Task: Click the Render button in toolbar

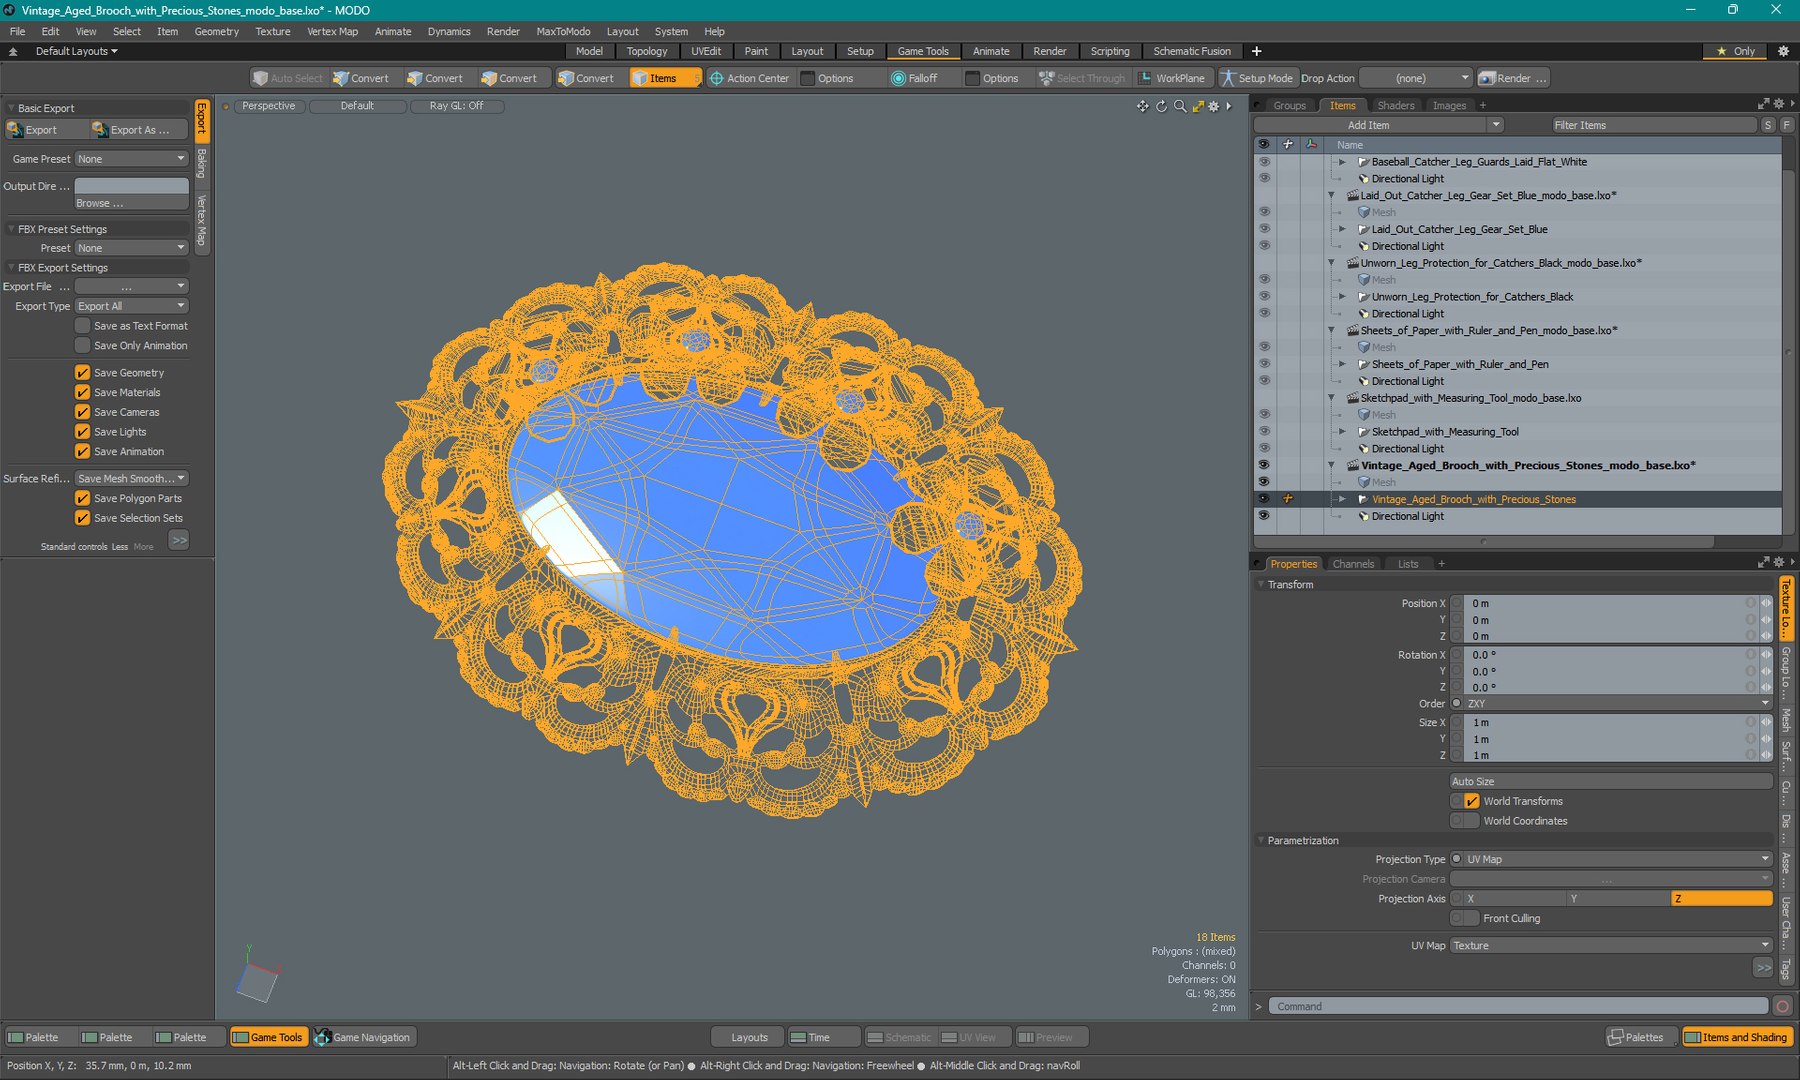Action: (x=1513, y=78)
